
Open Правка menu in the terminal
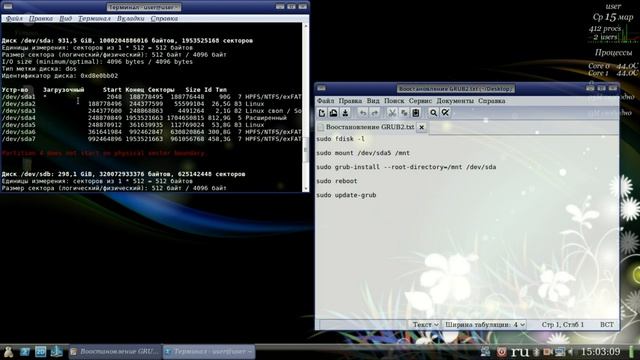[x=41, y=18]
